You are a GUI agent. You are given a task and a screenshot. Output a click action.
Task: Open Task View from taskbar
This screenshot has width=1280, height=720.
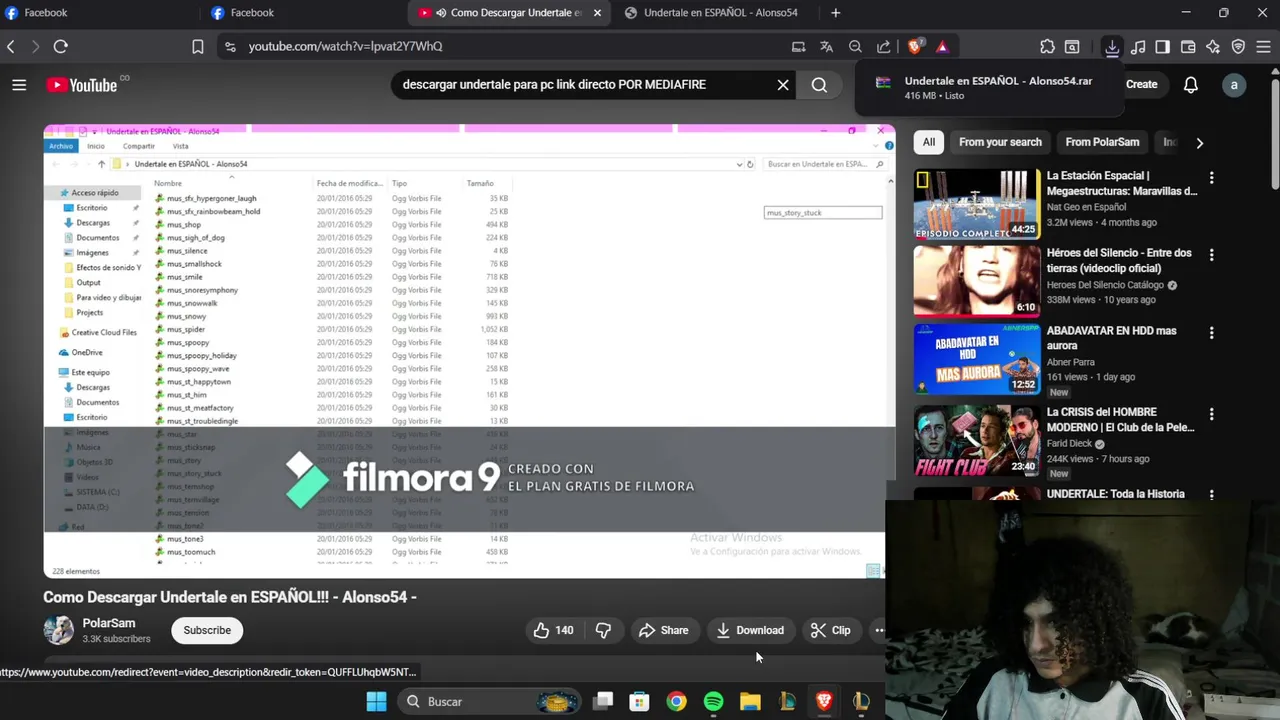point(603,702)
